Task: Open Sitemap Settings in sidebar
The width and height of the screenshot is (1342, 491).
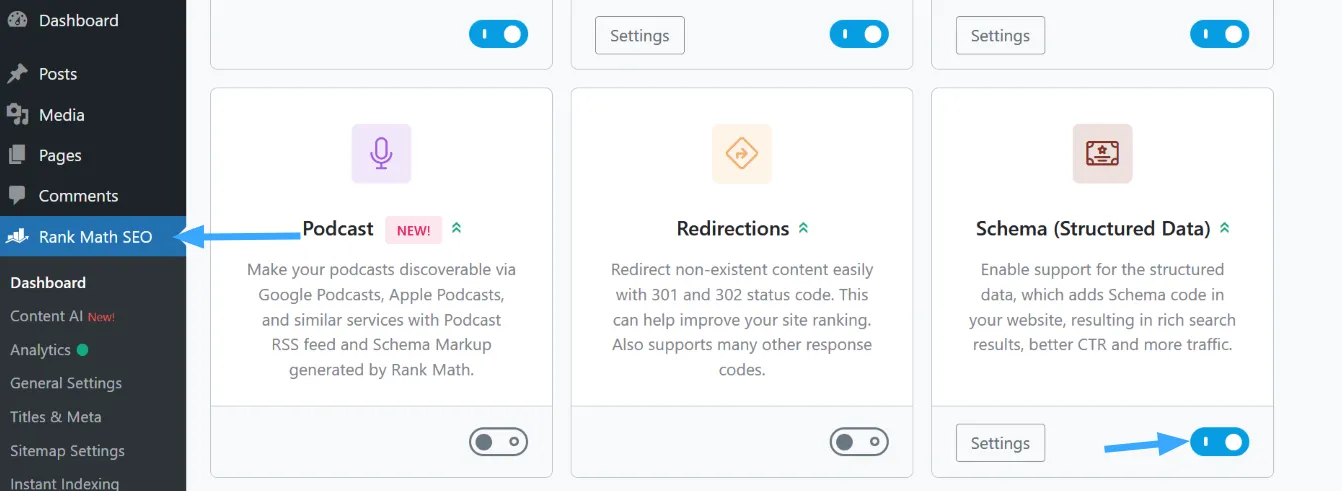Action: point(67,451)
